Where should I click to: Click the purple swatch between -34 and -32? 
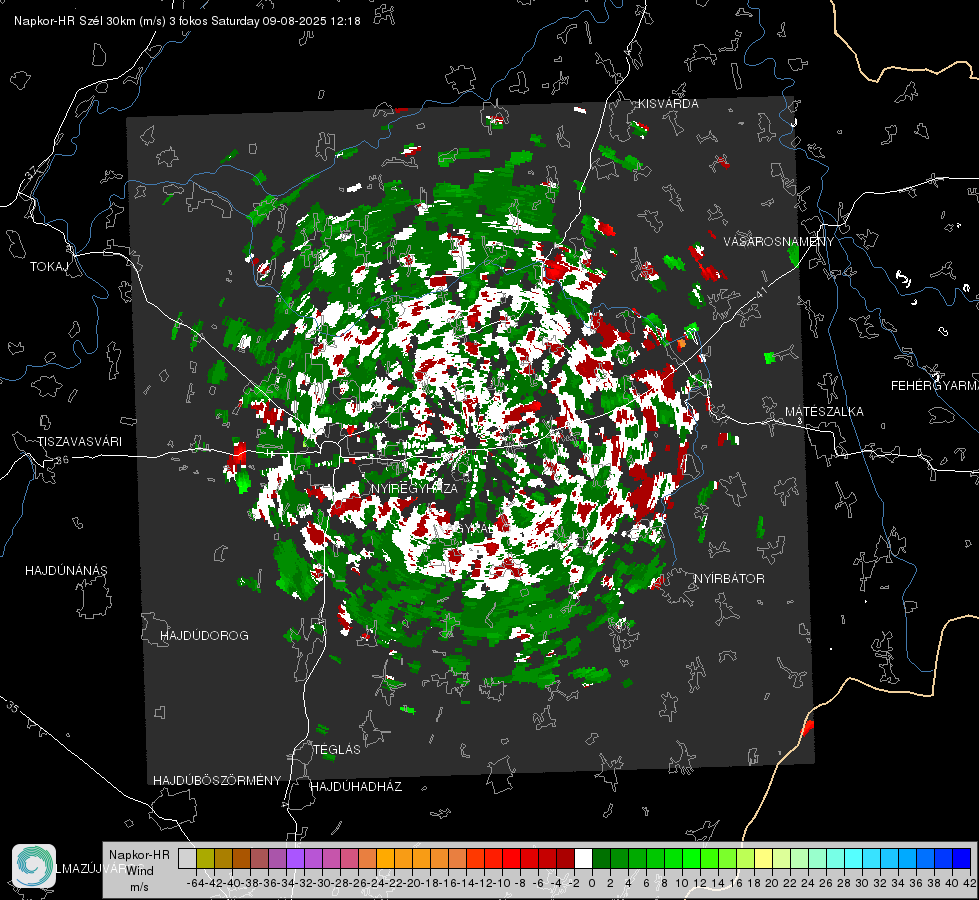tap(295, 858)
